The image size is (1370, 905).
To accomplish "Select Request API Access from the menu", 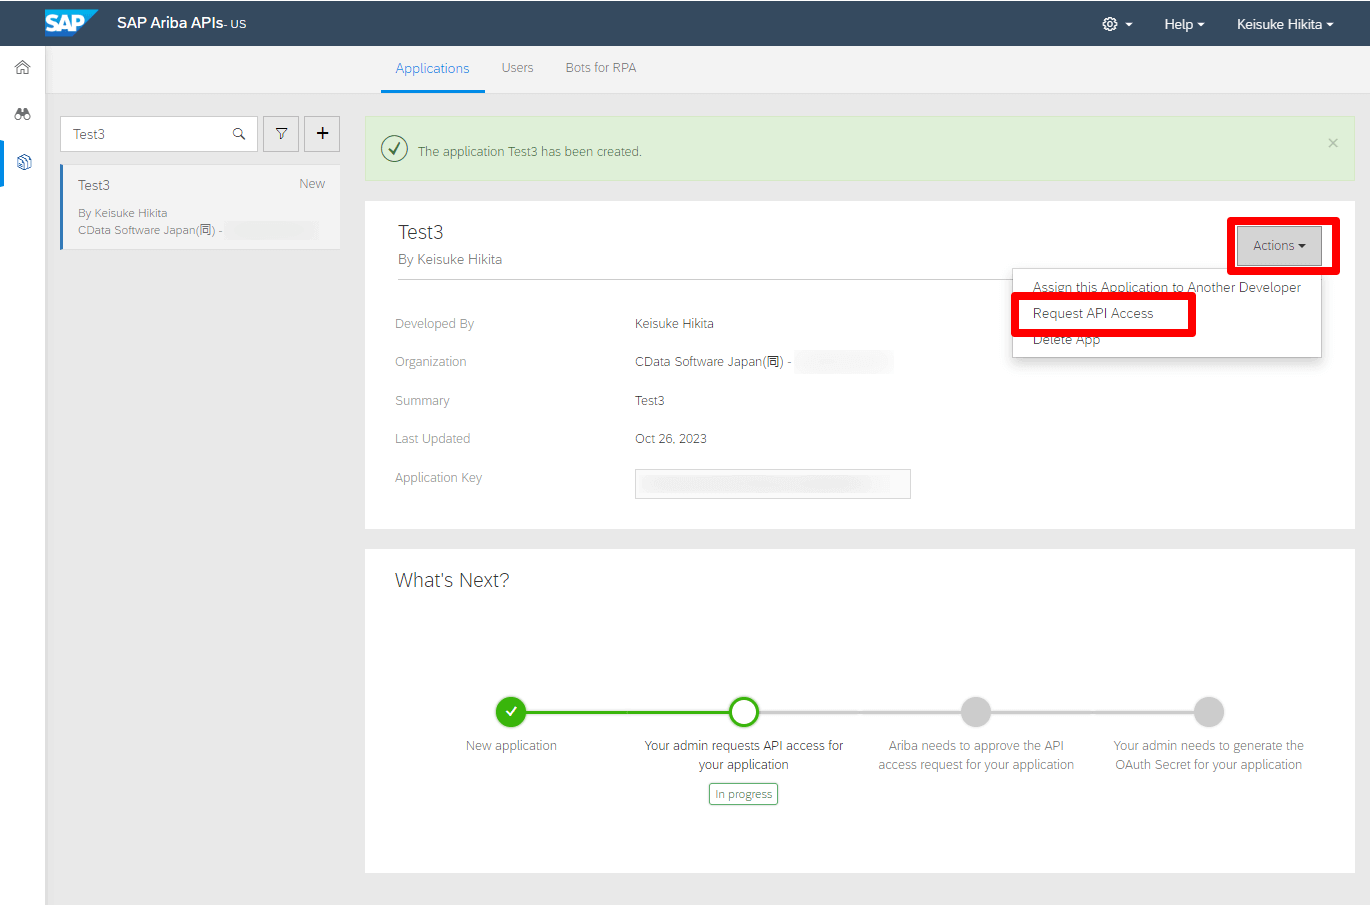I will pyautogui.click(x=1093, y=313).
